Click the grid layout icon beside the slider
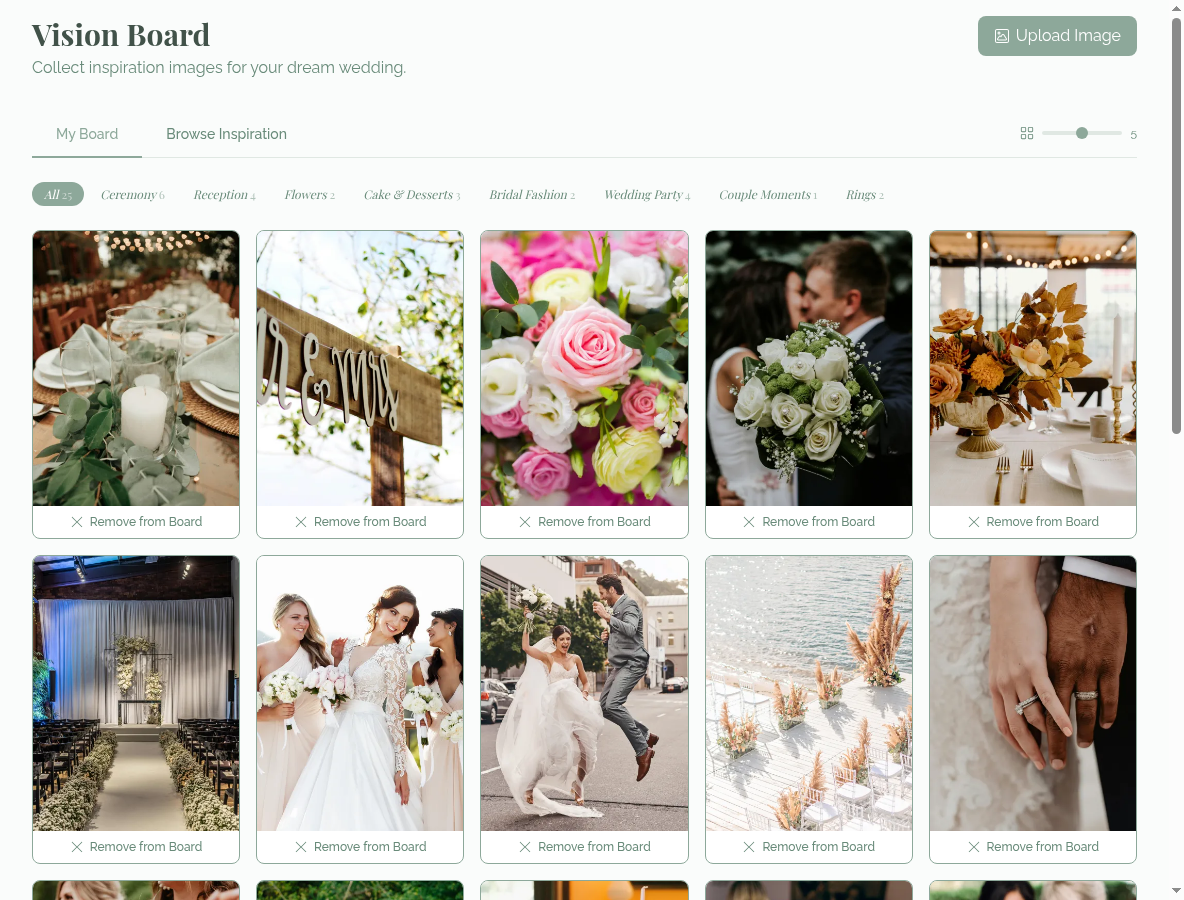1184x900 pixels. coord(1026,133)
